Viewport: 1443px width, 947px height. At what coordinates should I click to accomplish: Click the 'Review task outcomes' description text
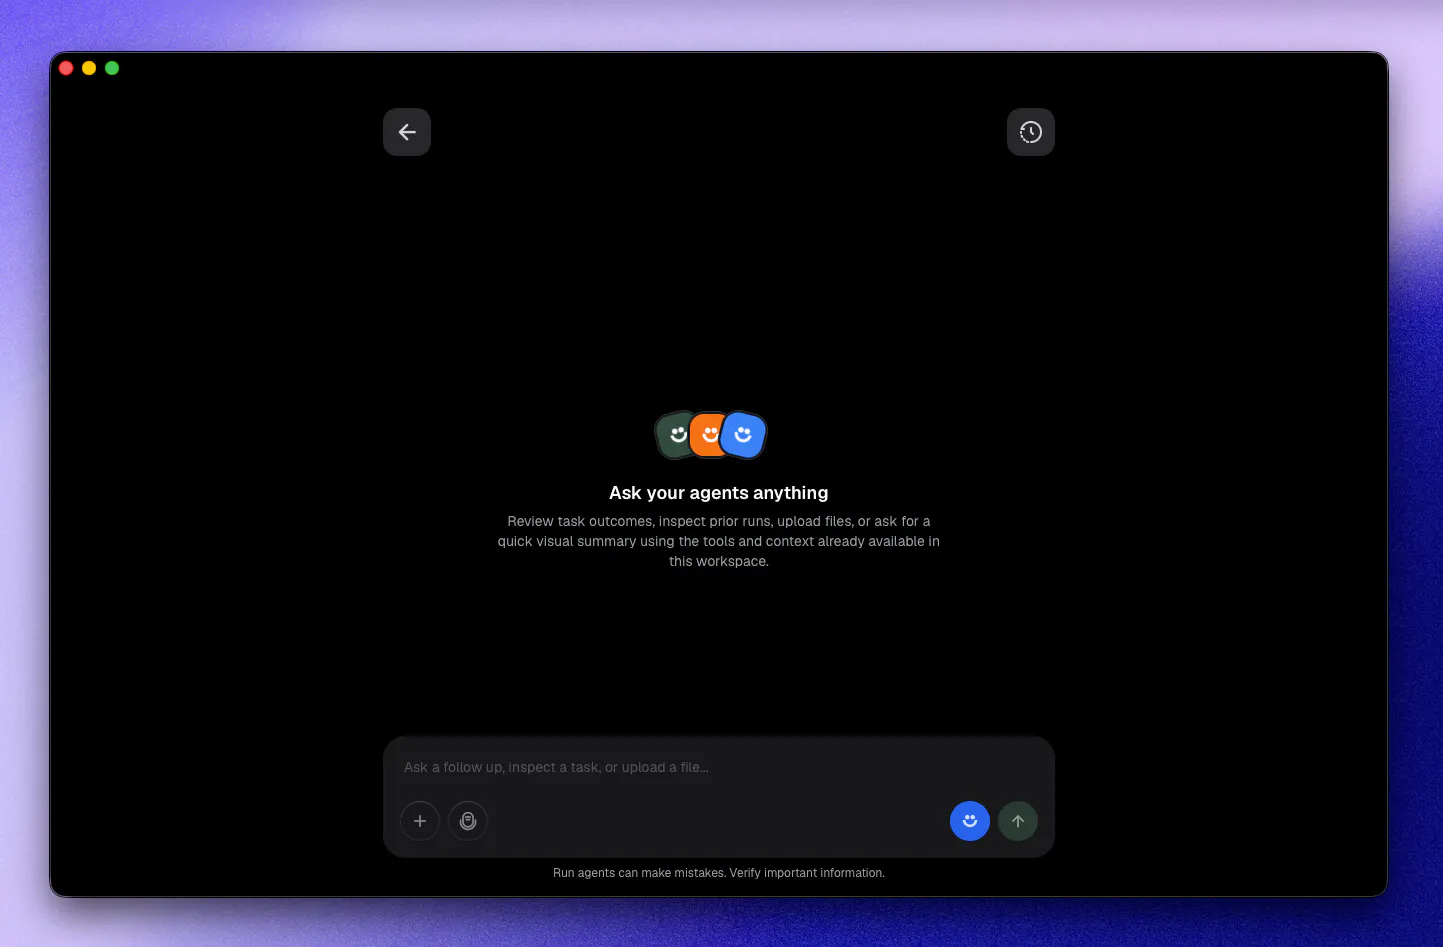(x=719, y=541)
